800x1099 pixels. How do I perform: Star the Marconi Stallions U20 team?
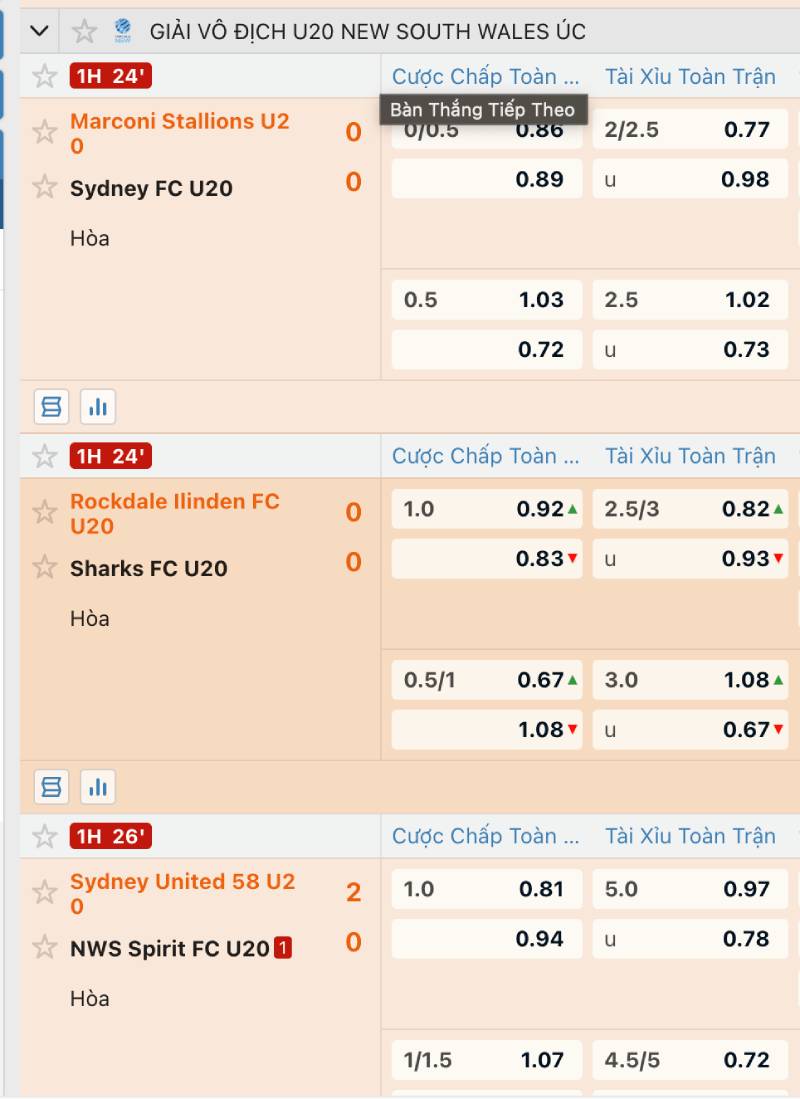click(x=45, y=132)
